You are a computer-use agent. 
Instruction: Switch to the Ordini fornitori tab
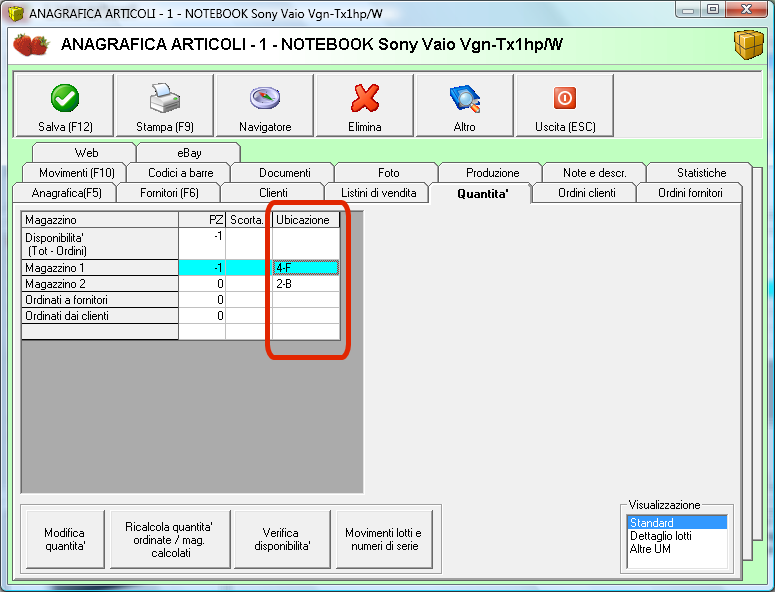(689, 193)
